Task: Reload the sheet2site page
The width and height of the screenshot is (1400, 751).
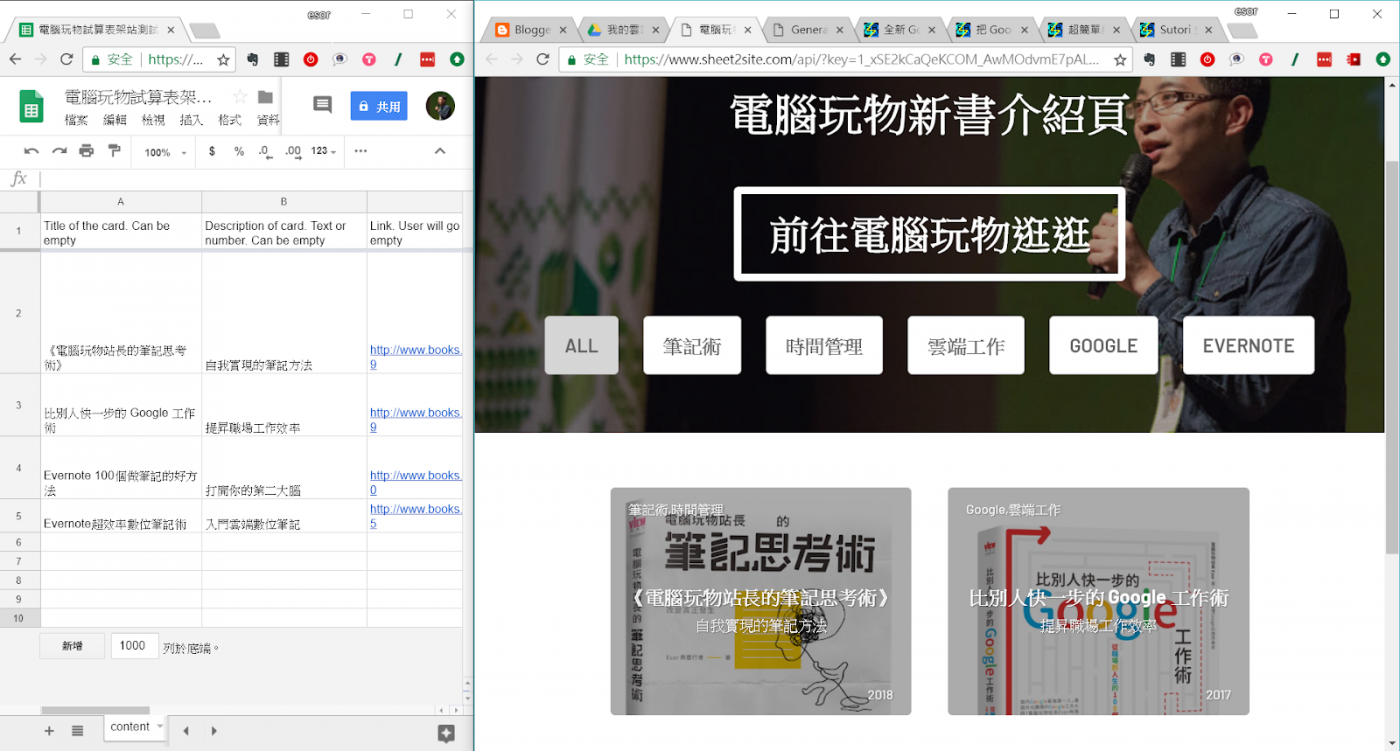Action: coord(543,60)
